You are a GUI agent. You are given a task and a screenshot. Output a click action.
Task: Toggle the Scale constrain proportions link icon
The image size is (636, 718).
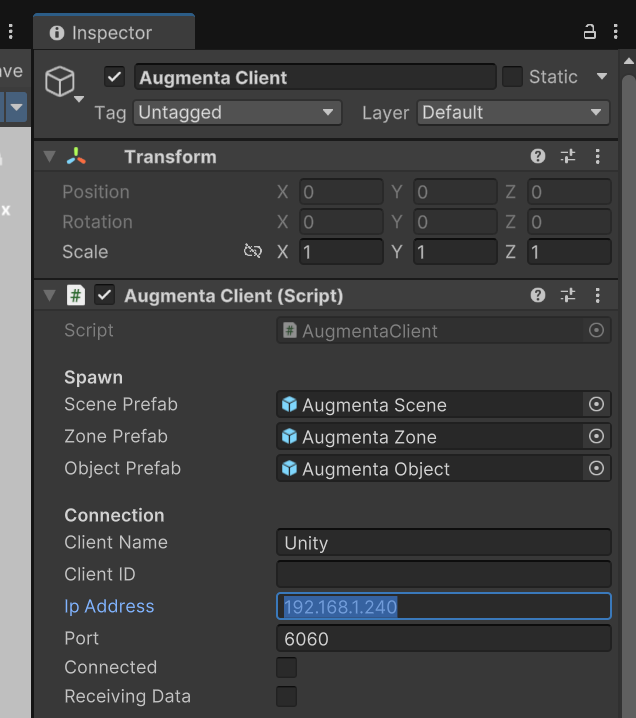point(253,252)
